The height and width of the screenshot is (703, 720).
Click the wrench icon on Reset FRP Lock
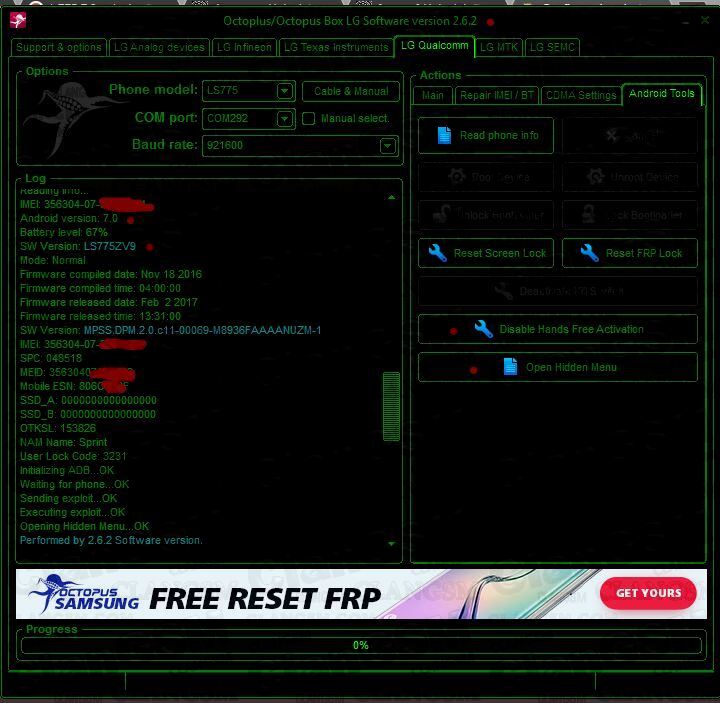pos(590,253)
